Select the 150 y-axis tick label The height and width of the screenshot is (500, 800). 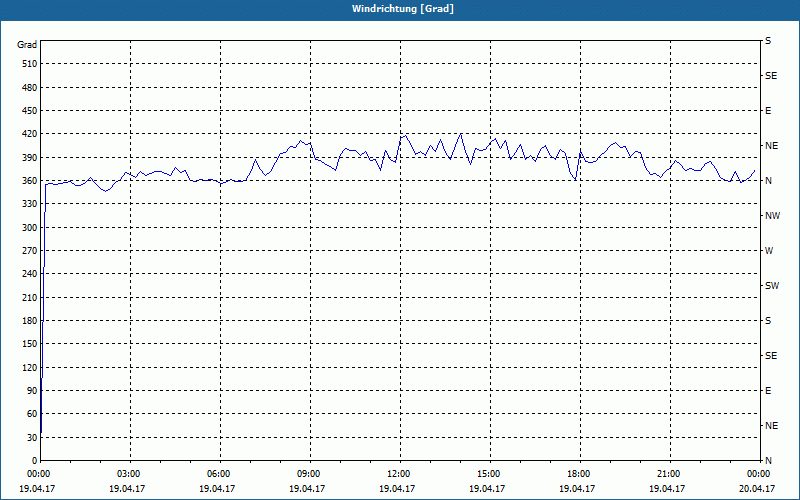[30, 344]
